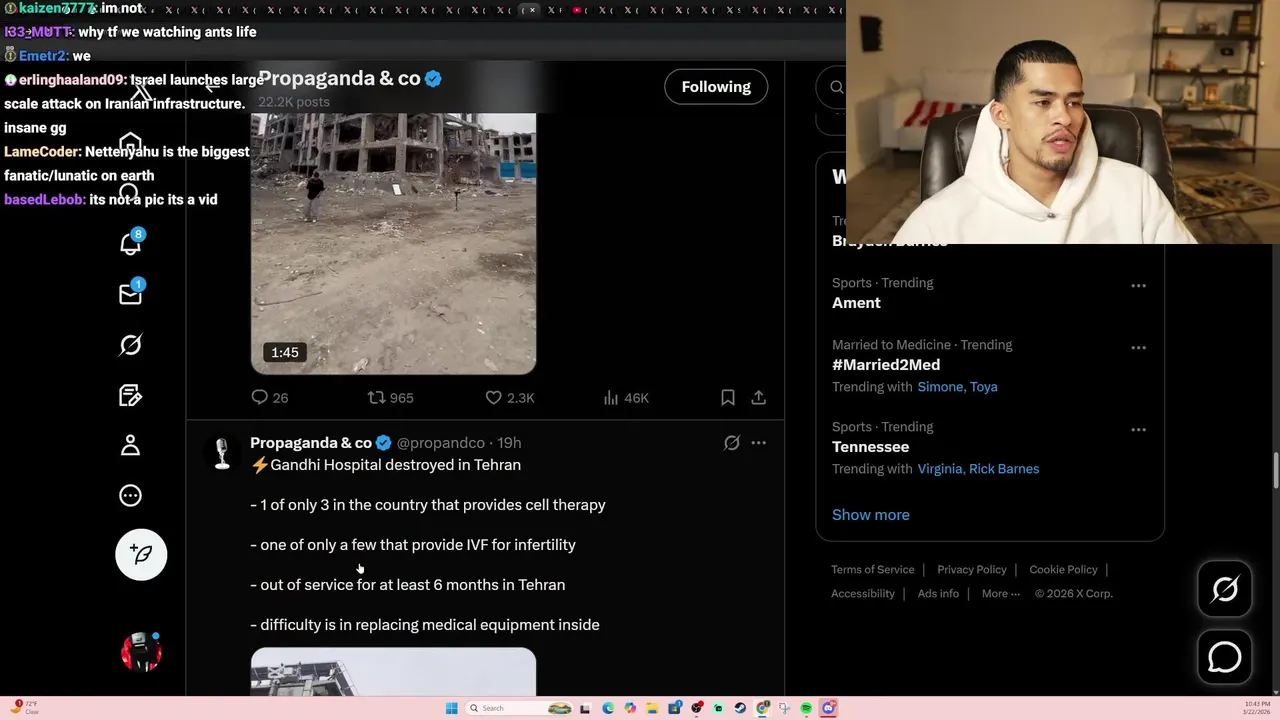The width and height of the screenshot is (1280, 720).
Task: Click the Windows taskbar Search box
Action: [520, 708]
